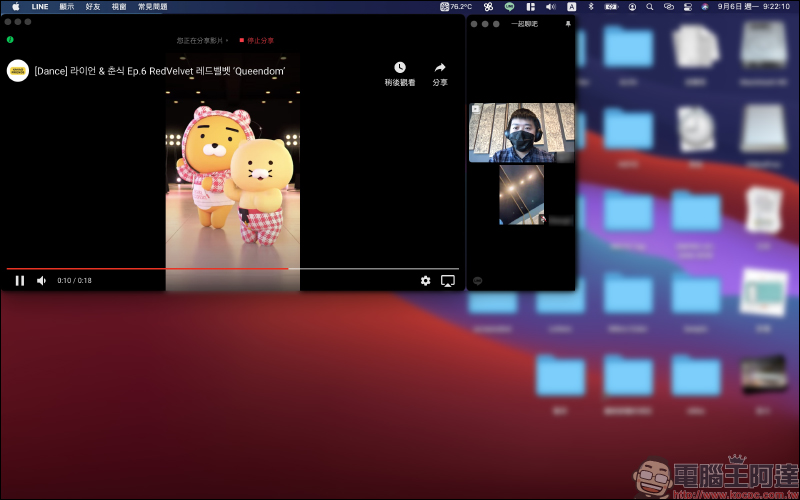800x500 pixels.
Task: Open the KAKAO FRIENDS channel avatar
Action: (x=18, y=71)
